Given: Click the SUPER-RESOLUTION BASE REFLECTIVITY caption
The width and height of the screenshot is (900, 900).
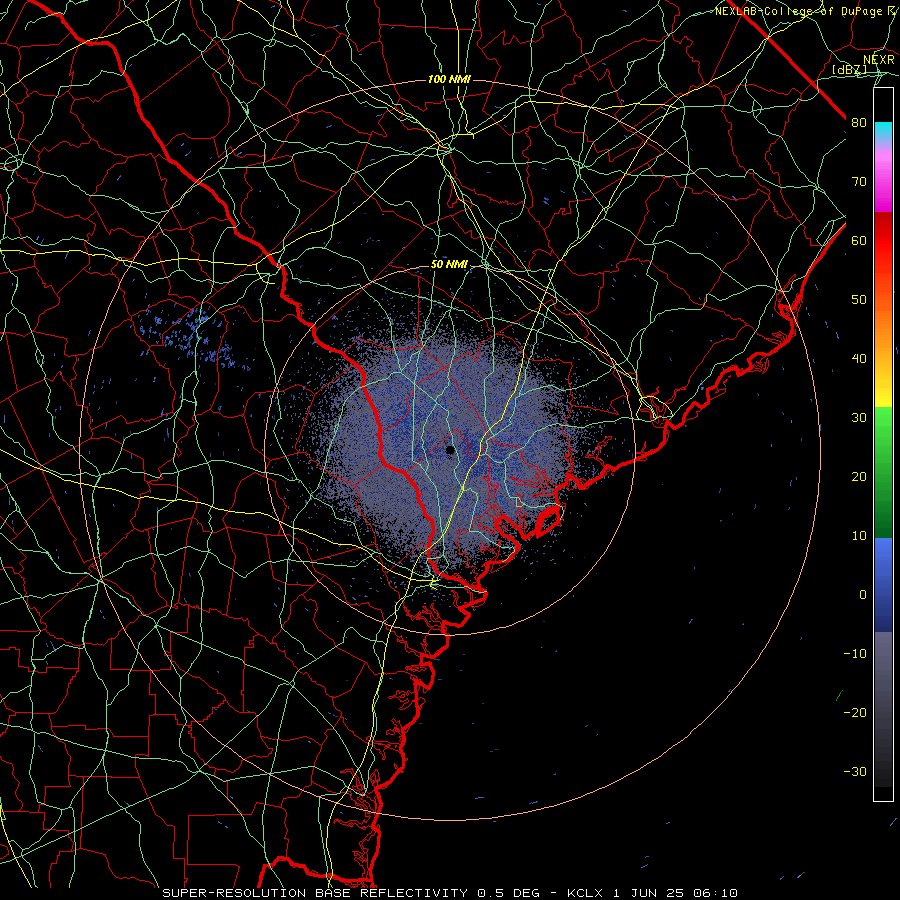Looking at the screenshot, I should [315, 893].
